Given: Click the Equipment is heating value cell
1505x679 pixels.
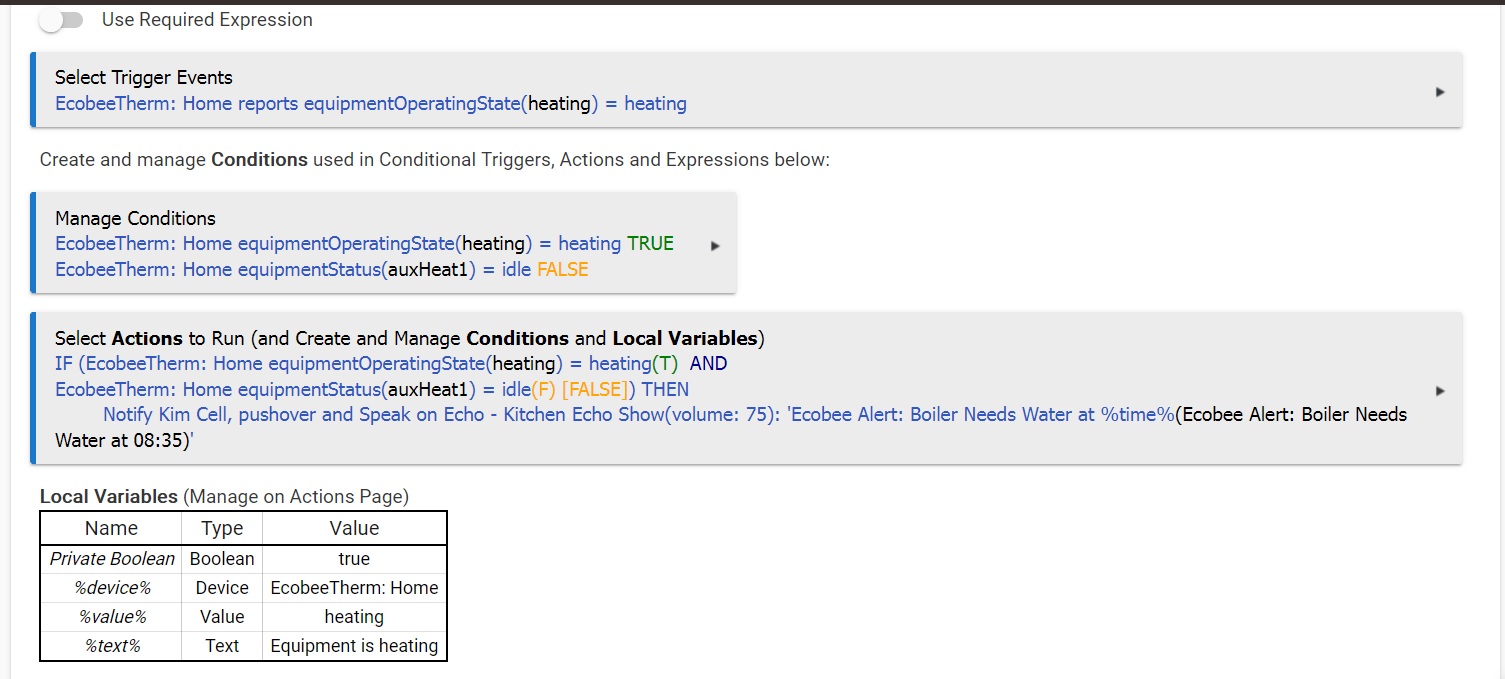Looking at the screenshot, I should (x=354, y=646).
